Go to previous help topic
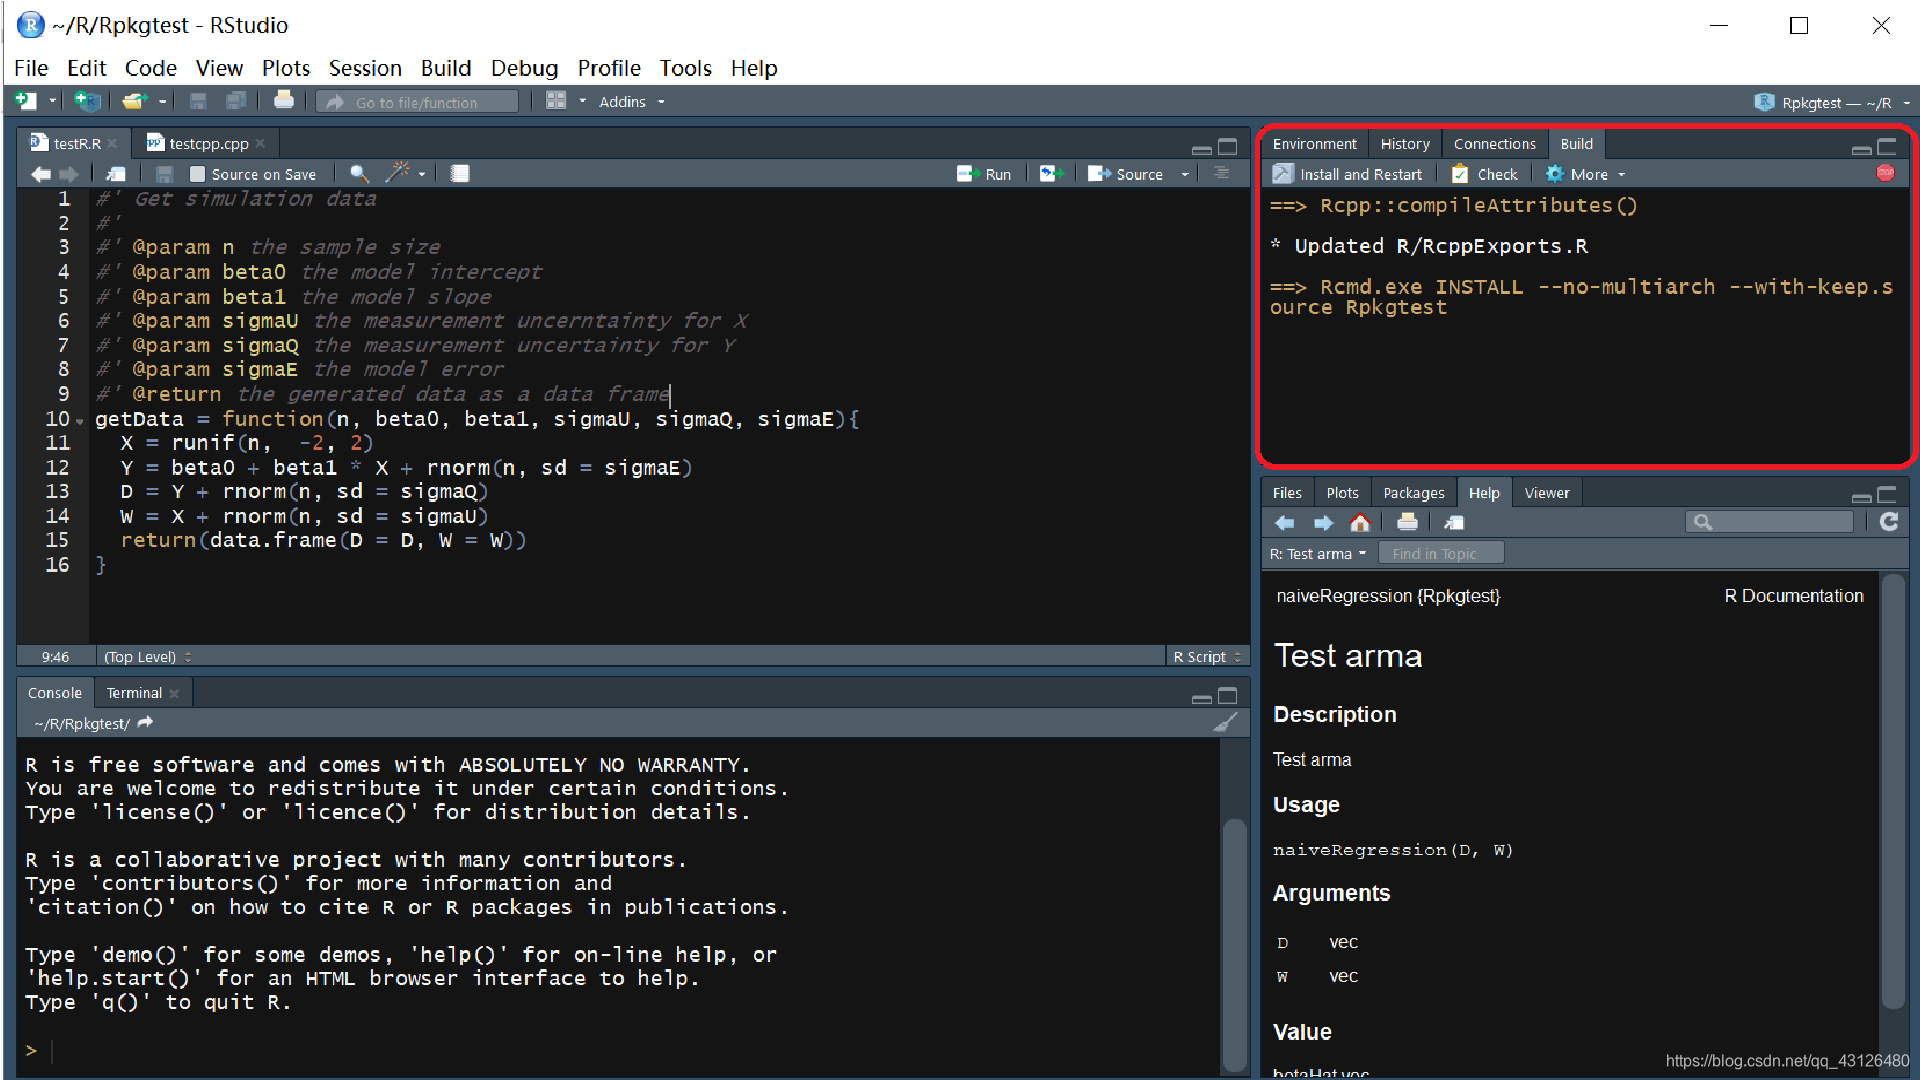Viewport: 1920px width, 1080px height. [1285, 523]
